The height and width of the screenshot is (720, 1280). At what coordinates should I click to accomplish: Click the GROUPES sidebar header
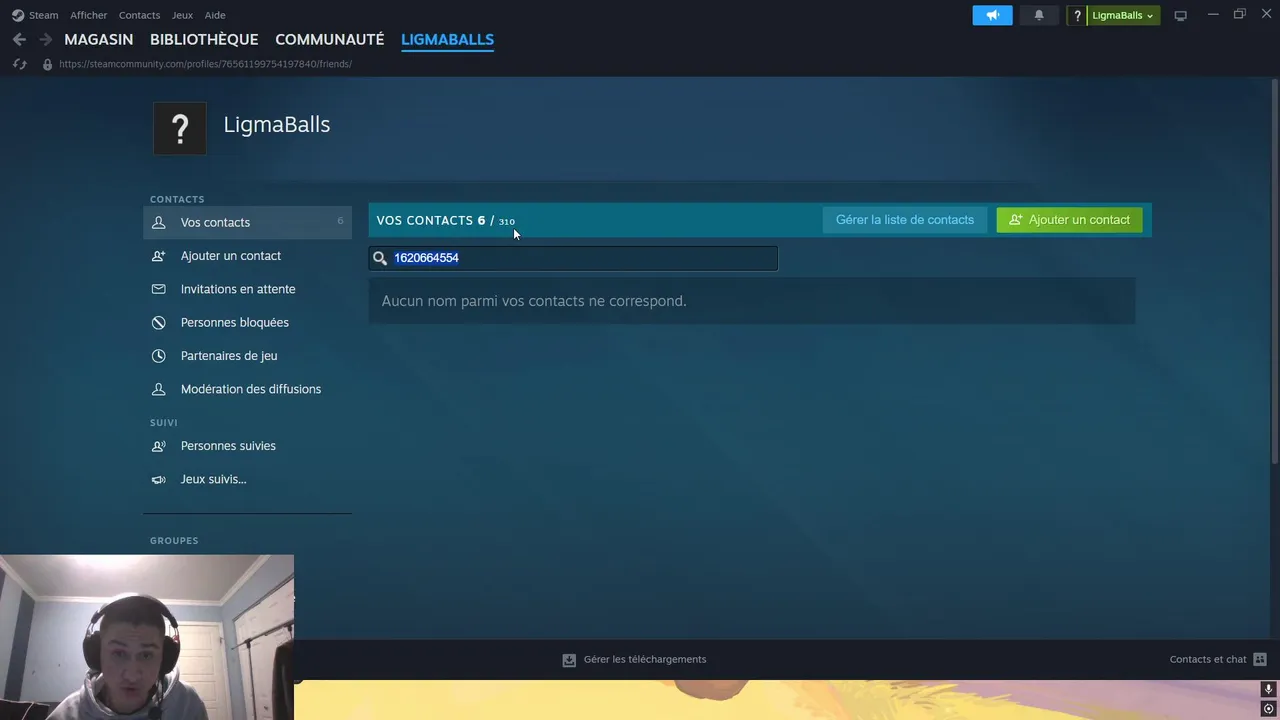pyautogui.click(x=174, y=541)
